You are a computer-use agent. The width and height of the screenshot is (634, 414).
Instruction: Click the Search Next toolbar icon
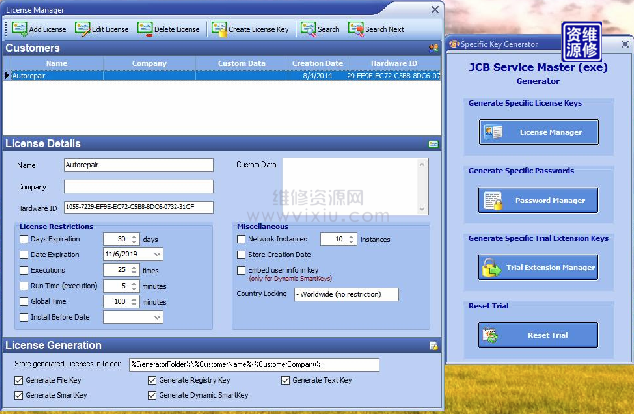point(355,29)
